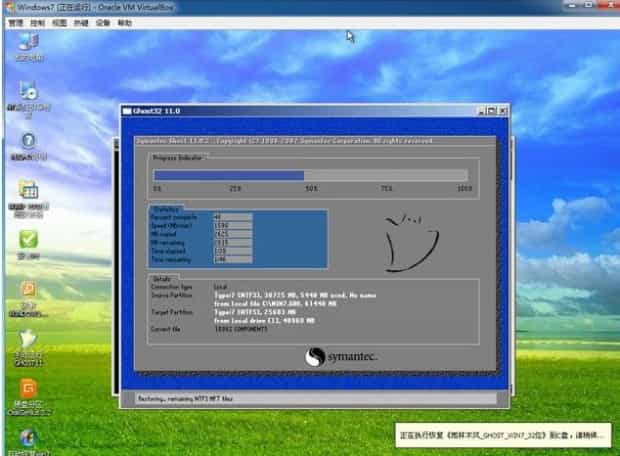Minimize the Ghost32 11.0 window

pyautogui.click(x=481, y=111)
